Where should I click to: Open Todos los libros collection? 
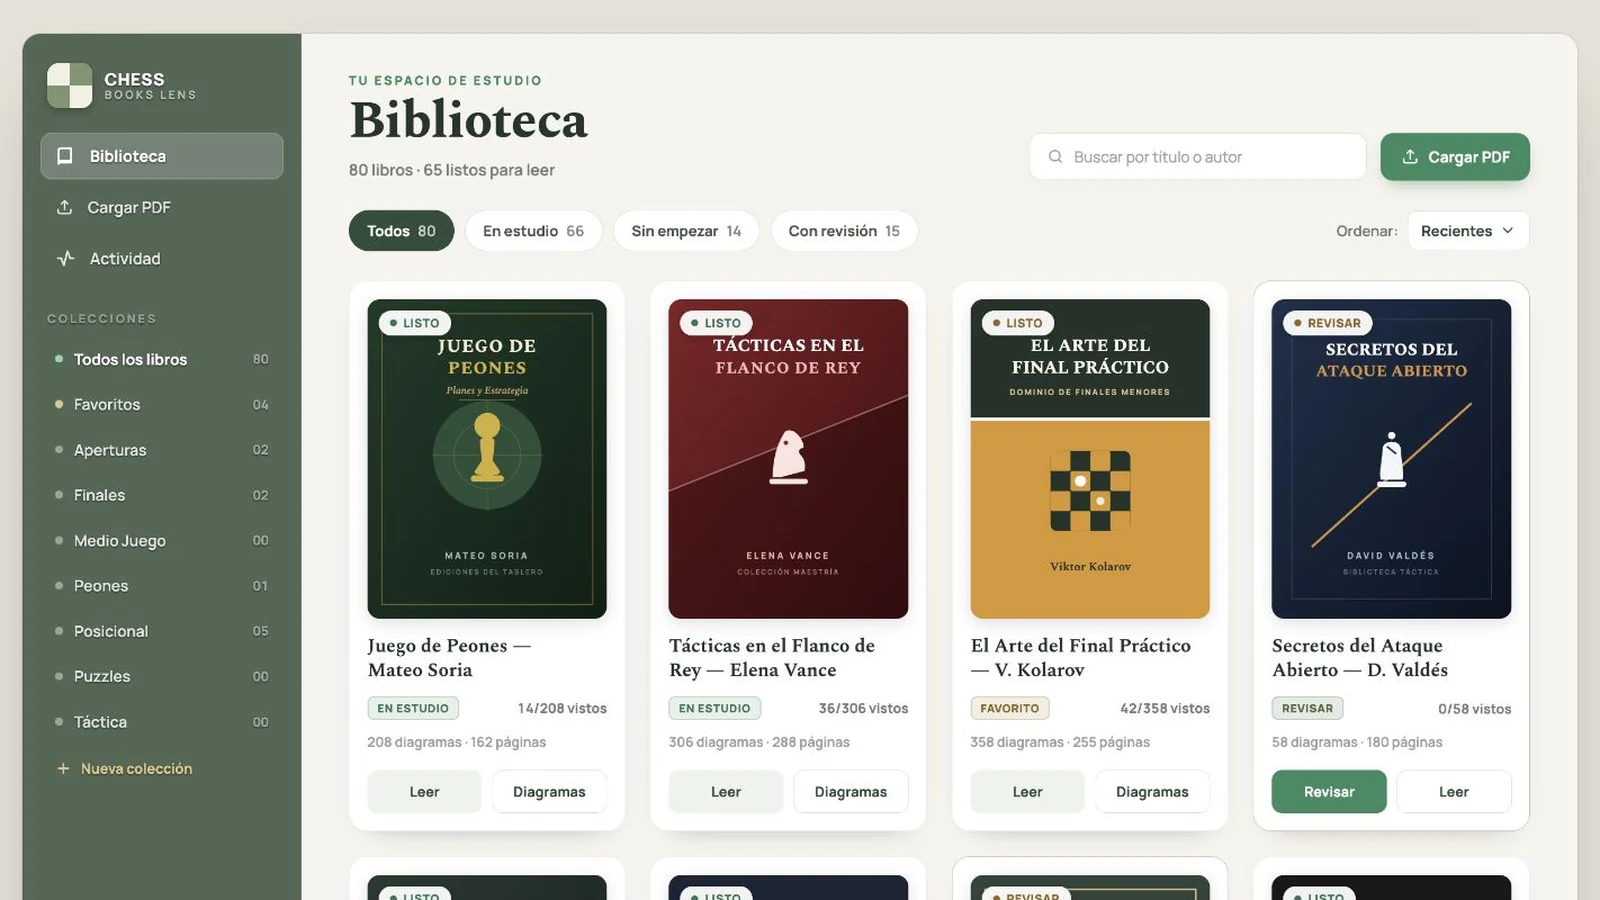pos(162,359)
